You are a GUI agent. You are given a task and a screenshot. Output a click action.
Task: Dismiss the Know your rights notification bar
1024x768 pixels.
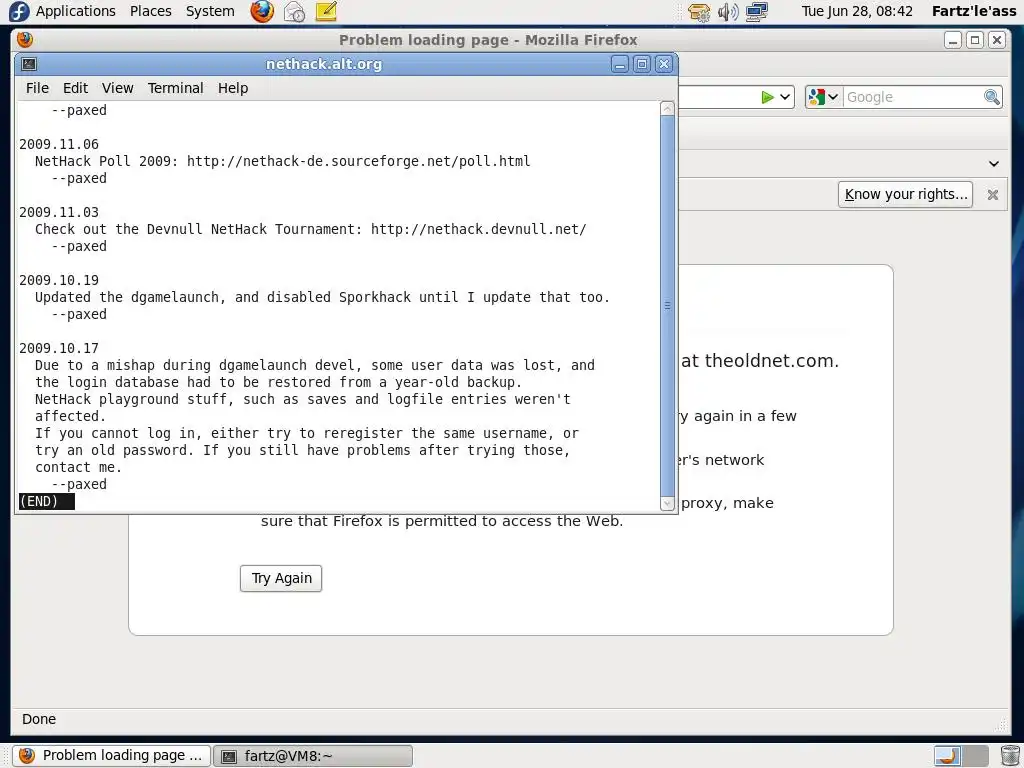993,195
